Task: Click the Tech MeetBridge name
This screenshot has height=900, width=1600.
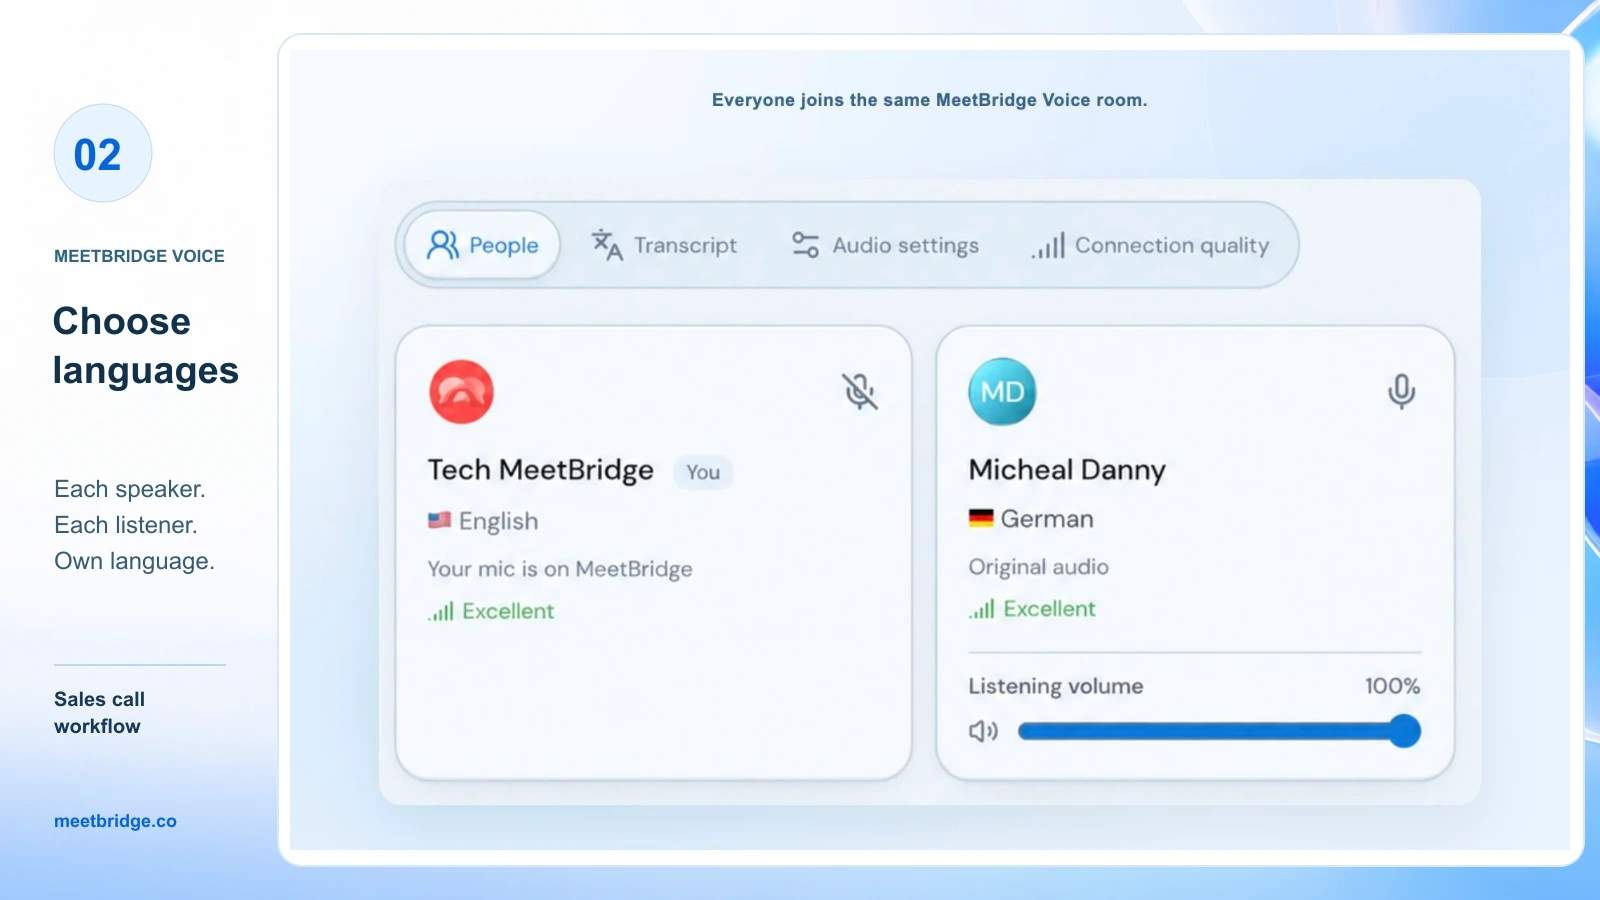Action: (541, 470)
